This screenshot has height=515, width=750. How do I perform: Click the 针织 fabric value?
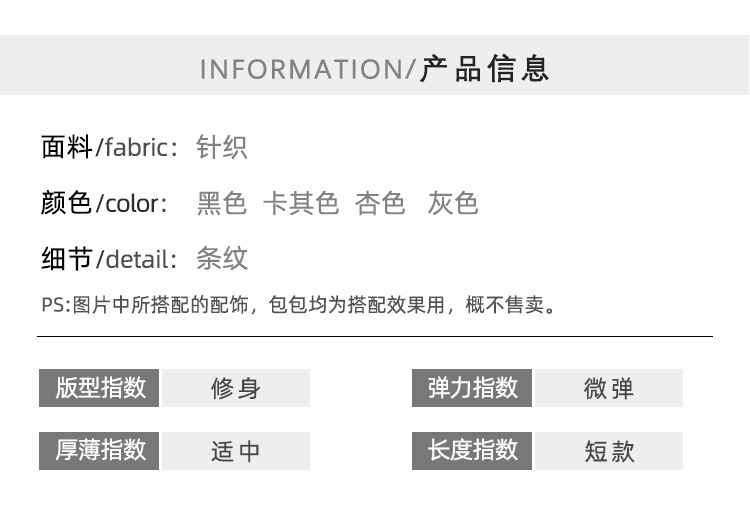tap(221, 147)
